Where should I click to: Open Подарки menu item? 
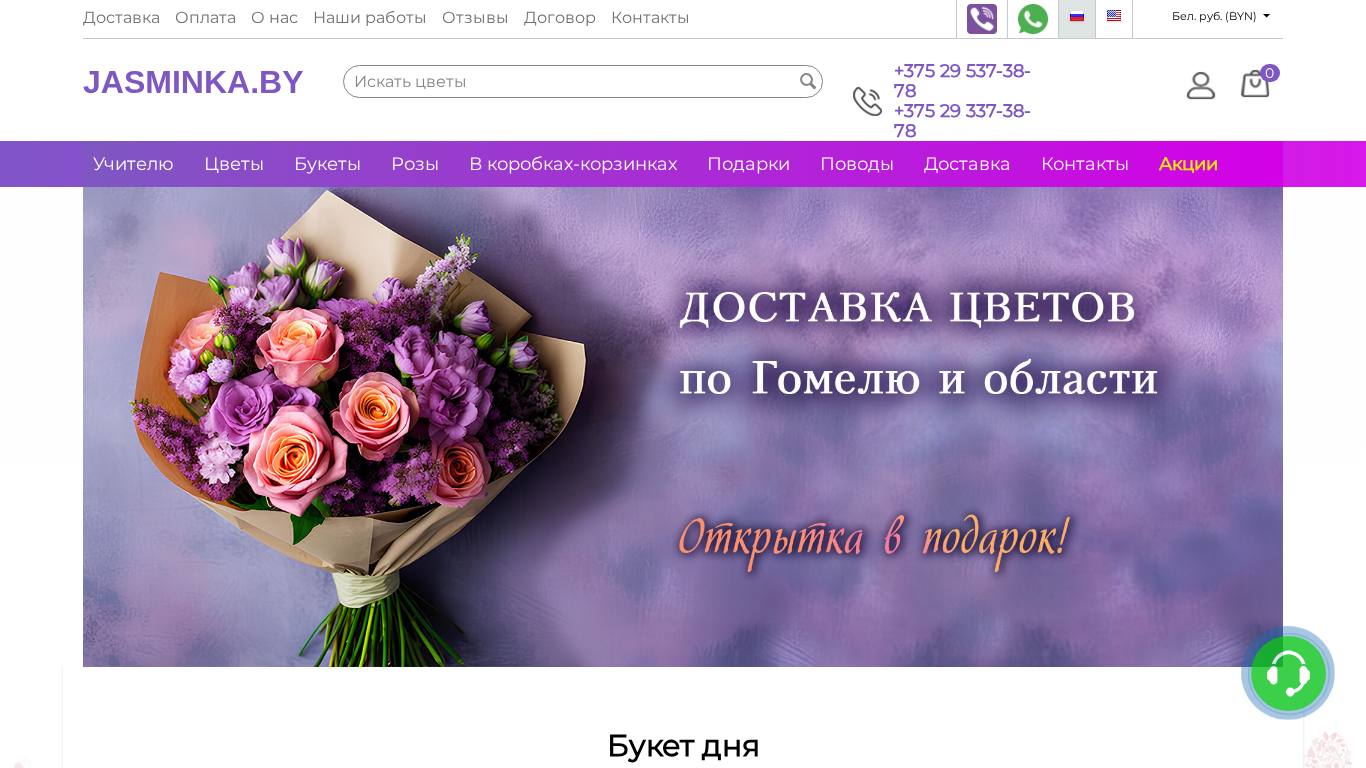click(748, 164)
